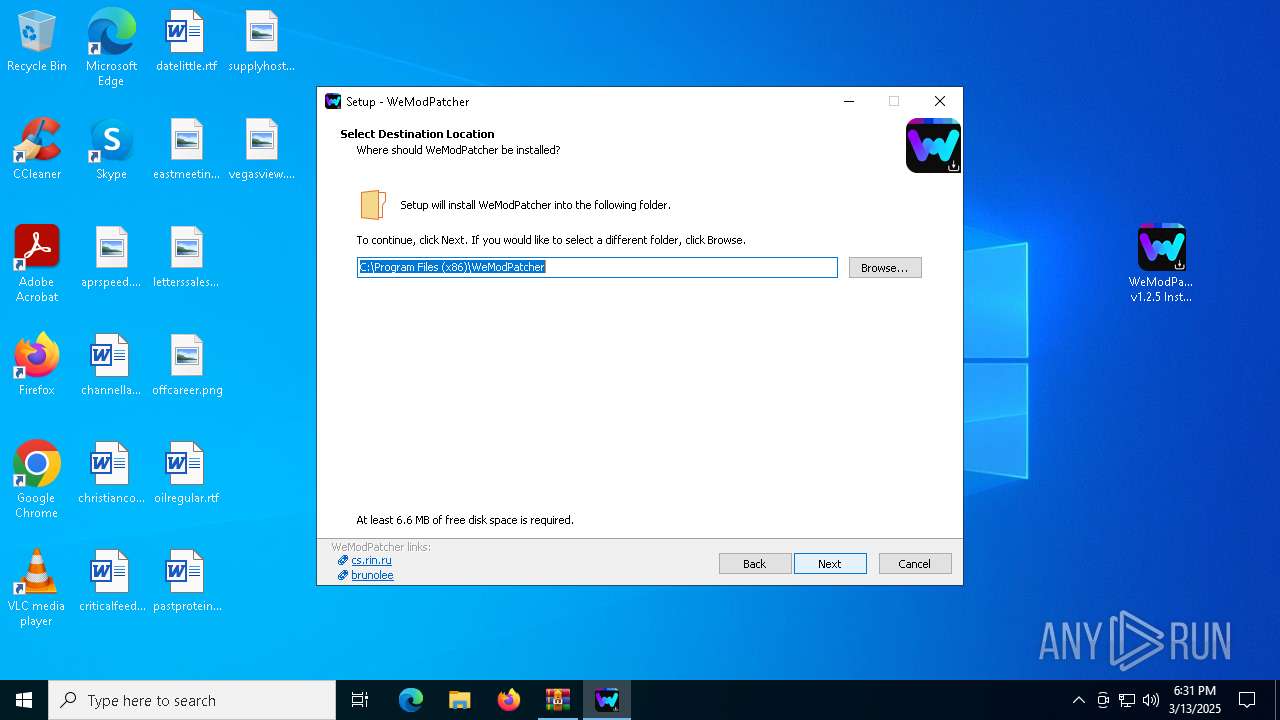
Task: Select supplyhost image file on desktop
Action: [261, 42]
